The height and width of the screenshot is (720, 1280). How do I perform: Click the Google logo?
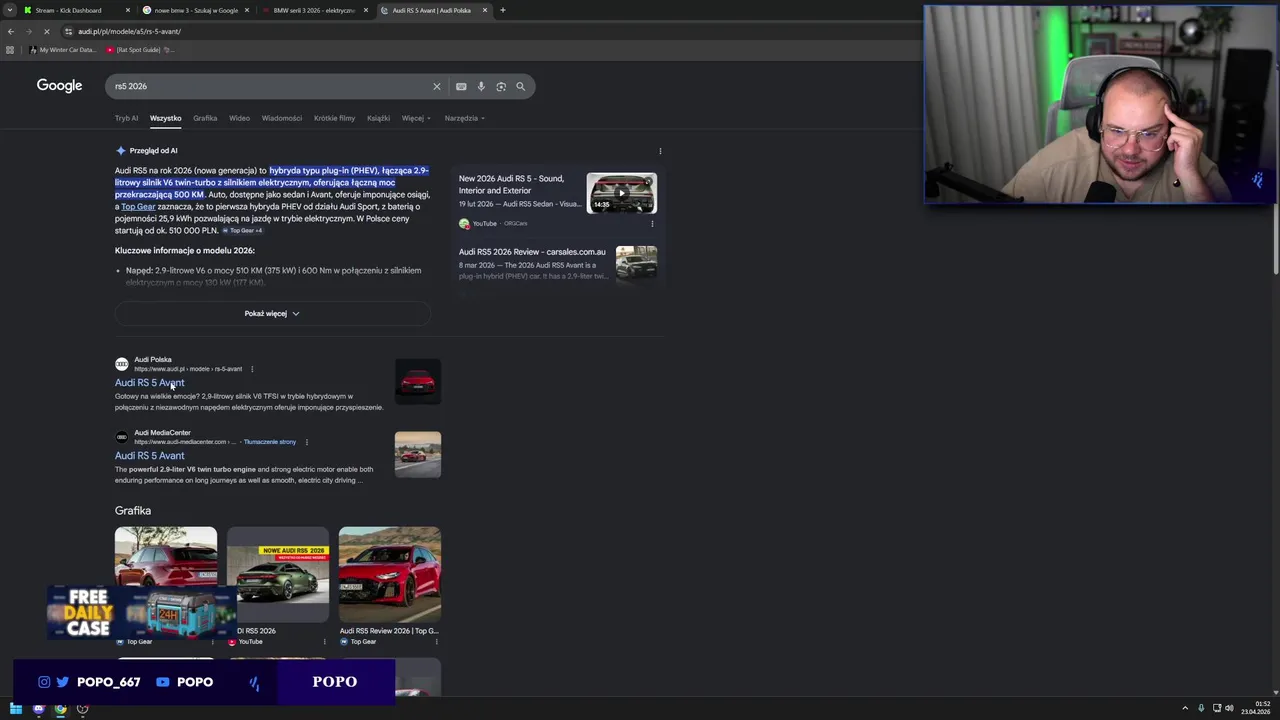click(59, 86)
